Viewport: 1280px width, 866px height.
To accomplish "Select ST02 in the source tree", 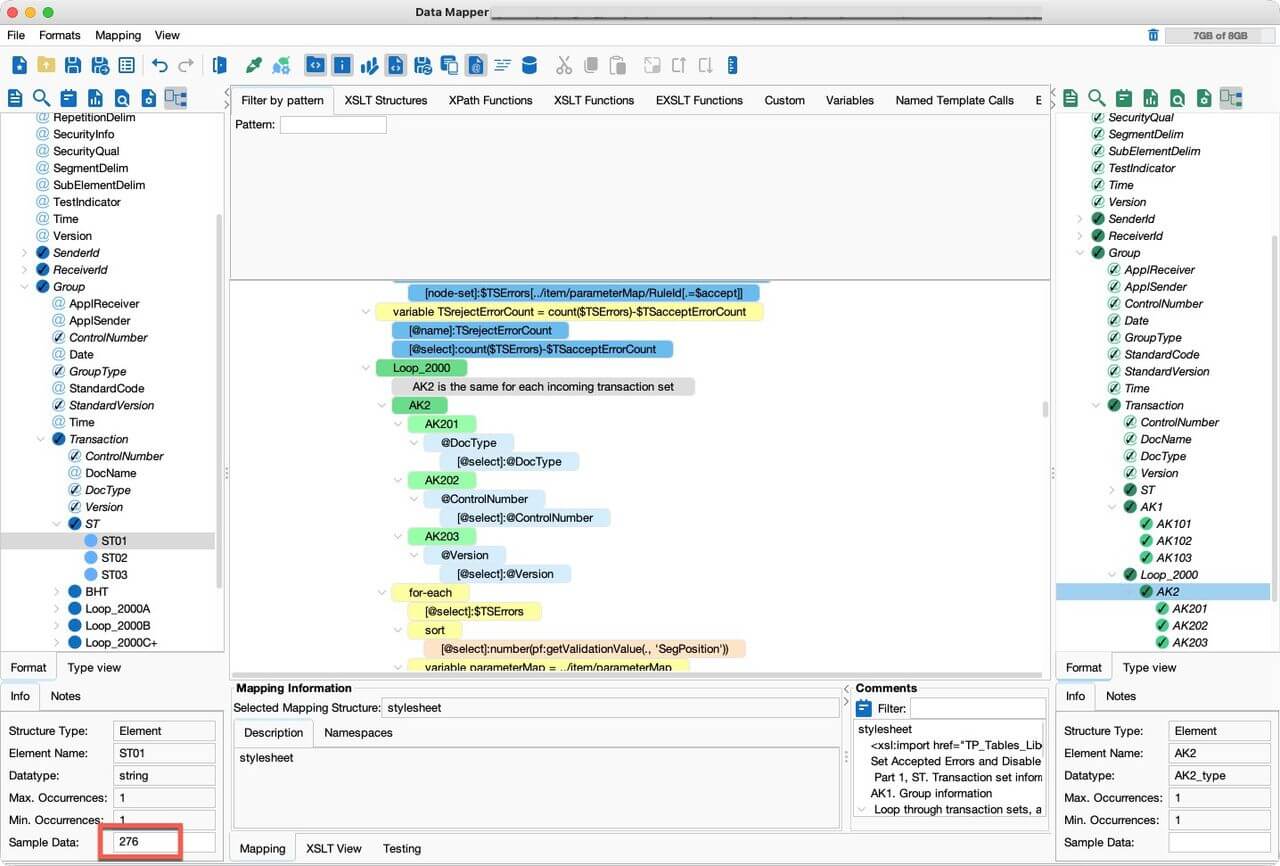I will [x=114, y=558].
